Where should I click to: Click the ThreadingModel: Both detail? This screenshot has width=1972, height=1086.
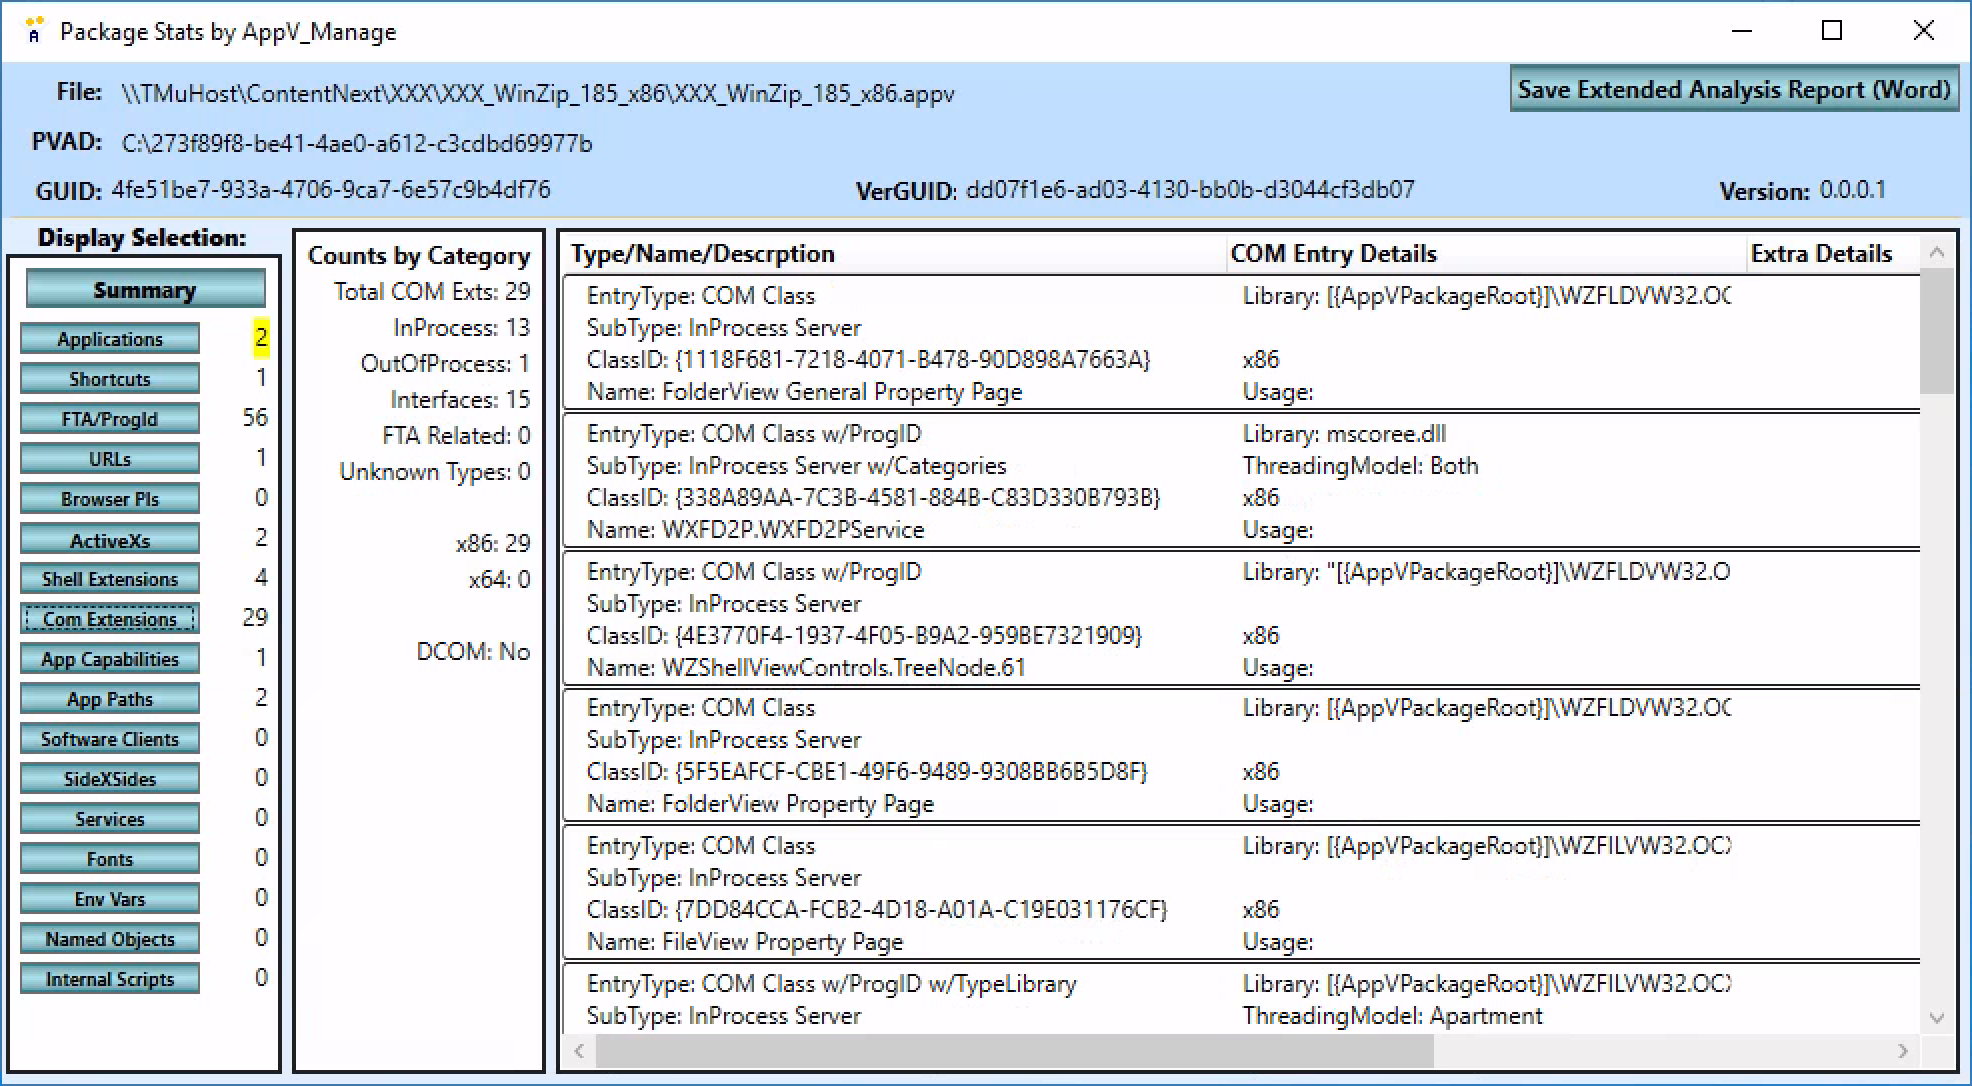pyautogui.click(x=1360, y=466)
